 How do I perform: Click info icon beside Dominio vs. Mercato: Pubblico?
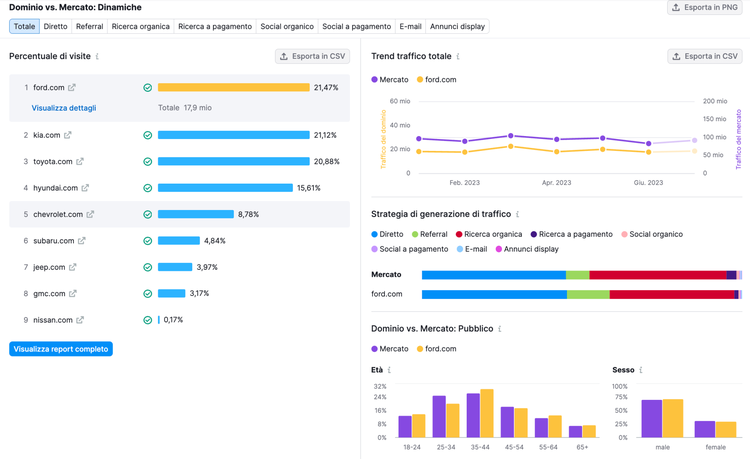499,329
